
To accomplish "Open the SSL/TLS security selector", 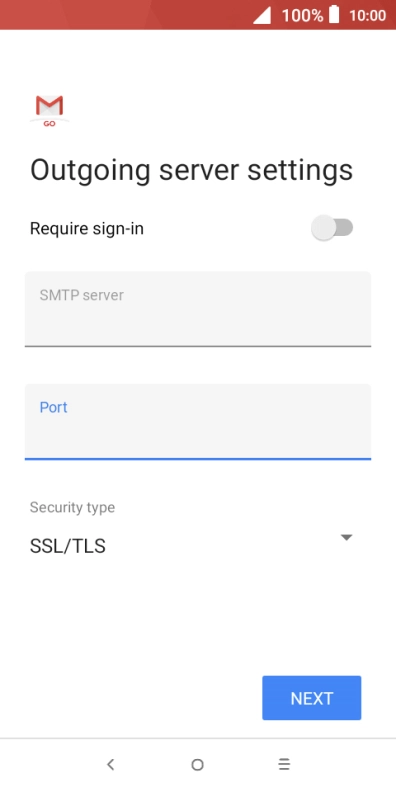I will [191, 546].
